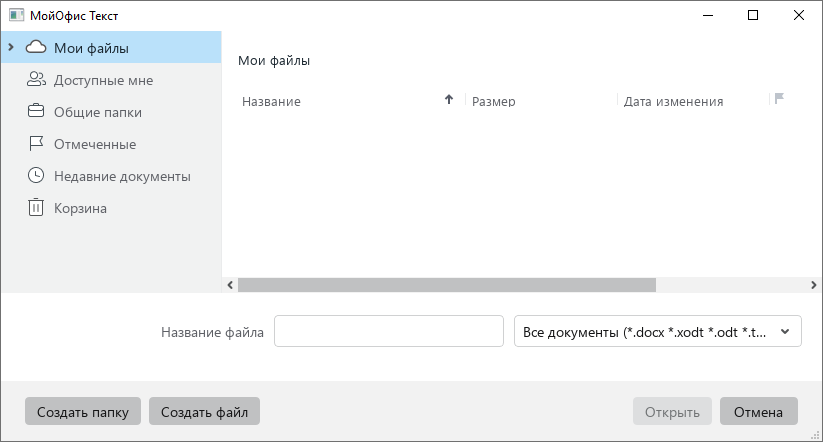Click the clock icon for Недавние документы
823x442 pixels.
36,175
